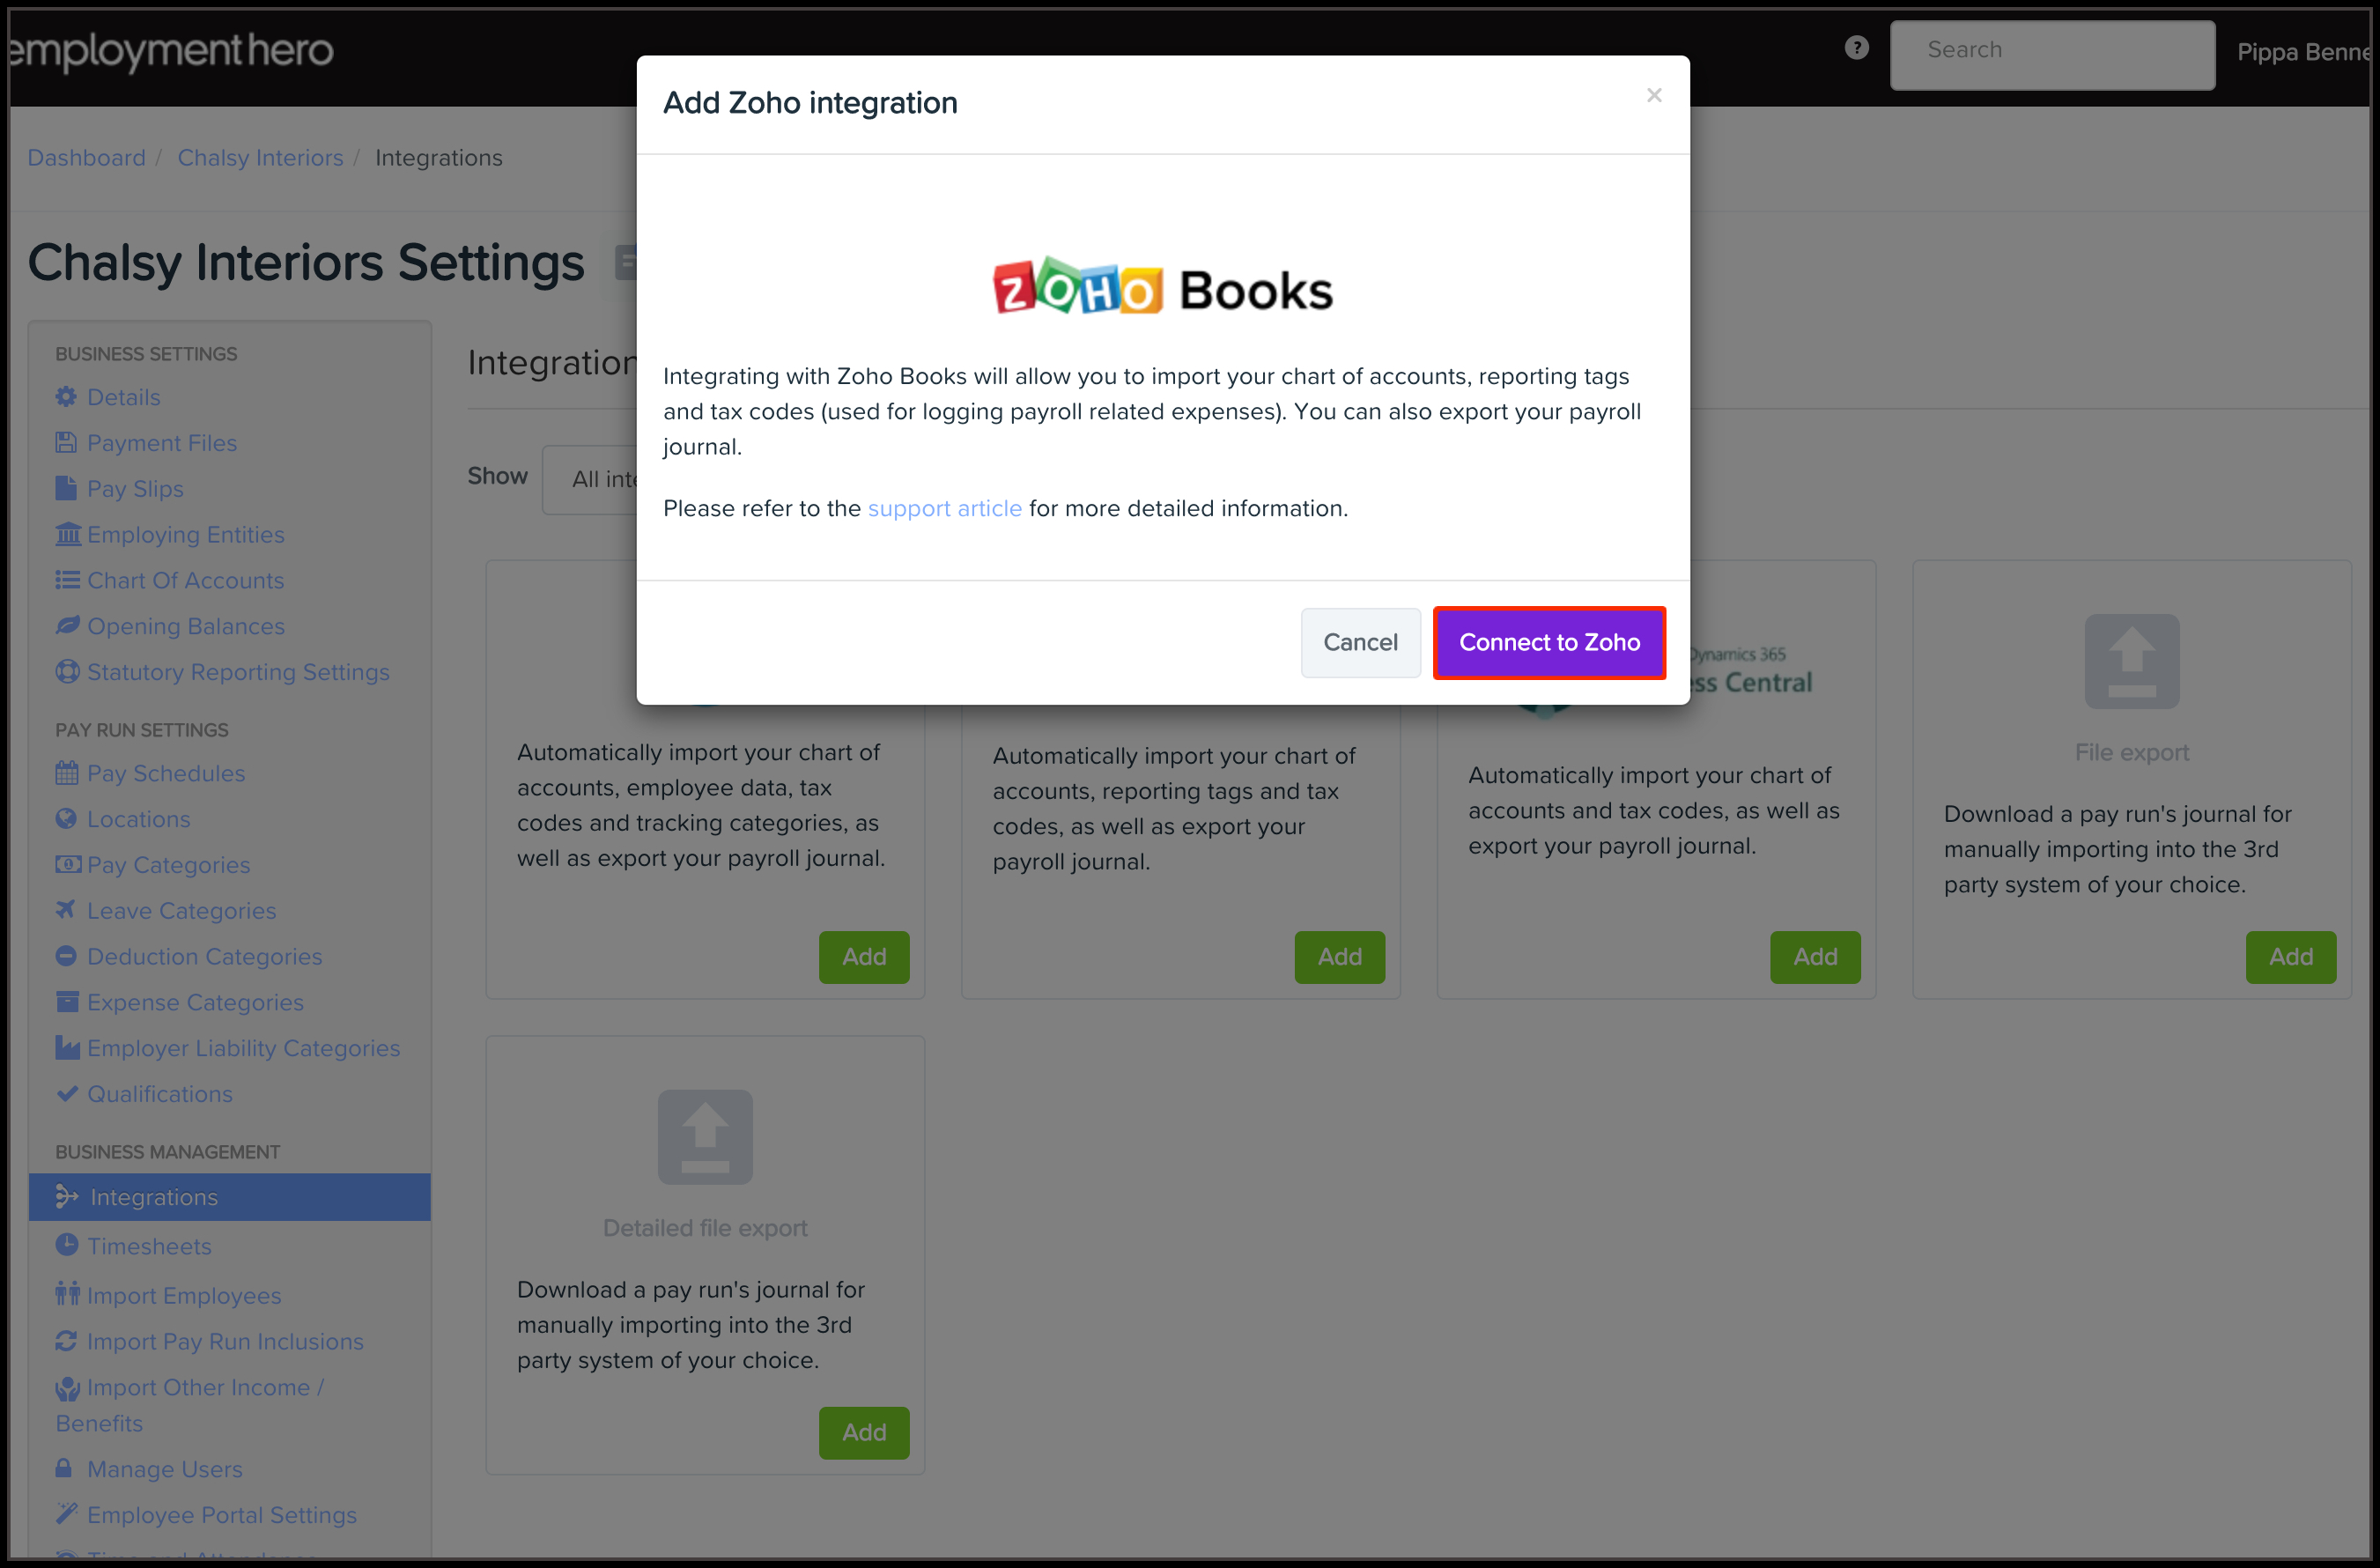Go to the Dashboard breadcrumb
2380x1568 pixels.
[x=86, y=158]
